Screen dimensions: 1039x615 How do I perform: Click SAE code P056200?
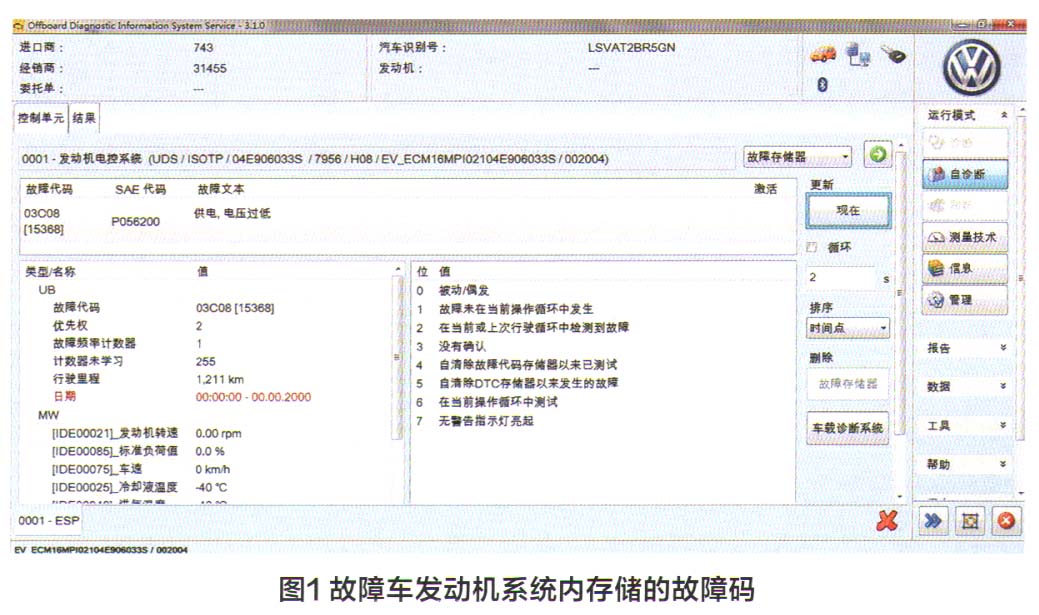[135, 221]
